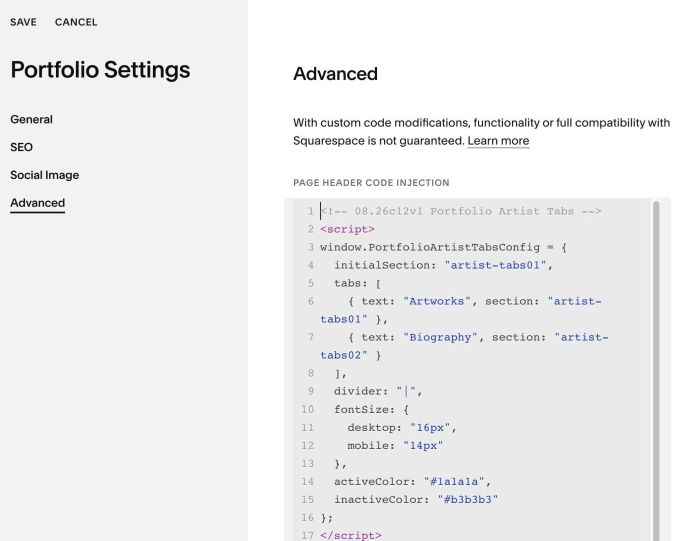700x541 pixels.
Task: Click the activeColor "#1a1a1a" value
Action: tap(454, 482)
